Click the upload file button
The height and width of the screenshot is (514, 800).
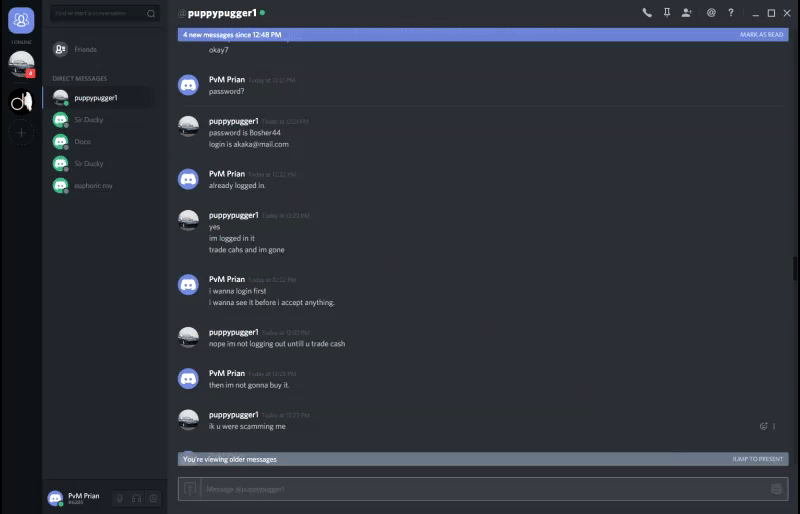190,489
